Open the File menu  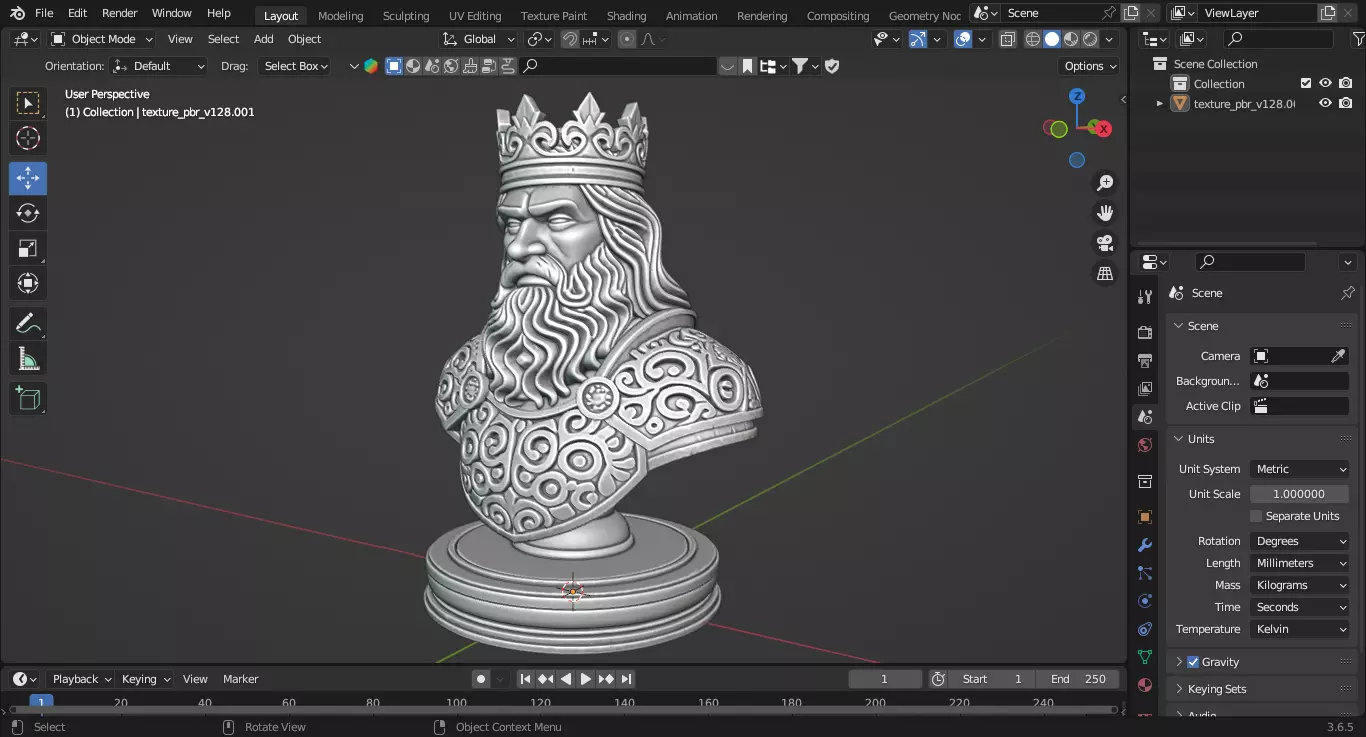[44, 13]
